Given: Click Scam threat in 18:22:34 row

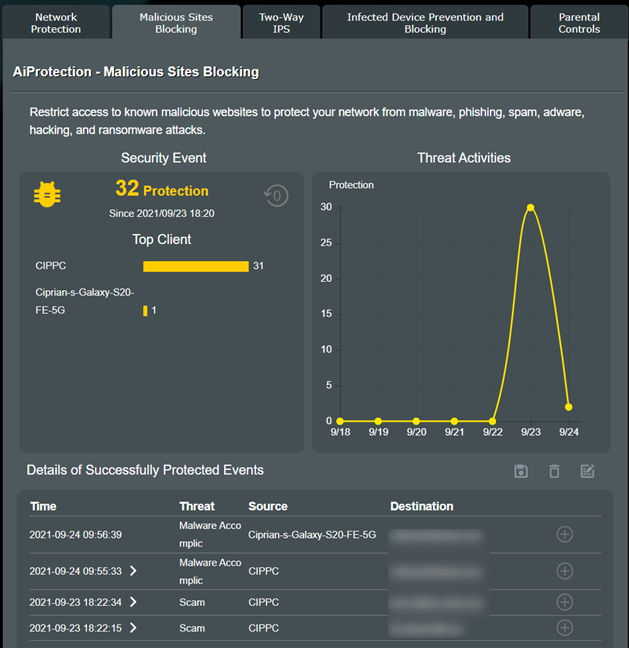Looking at the screenshot, I should 192,603.
